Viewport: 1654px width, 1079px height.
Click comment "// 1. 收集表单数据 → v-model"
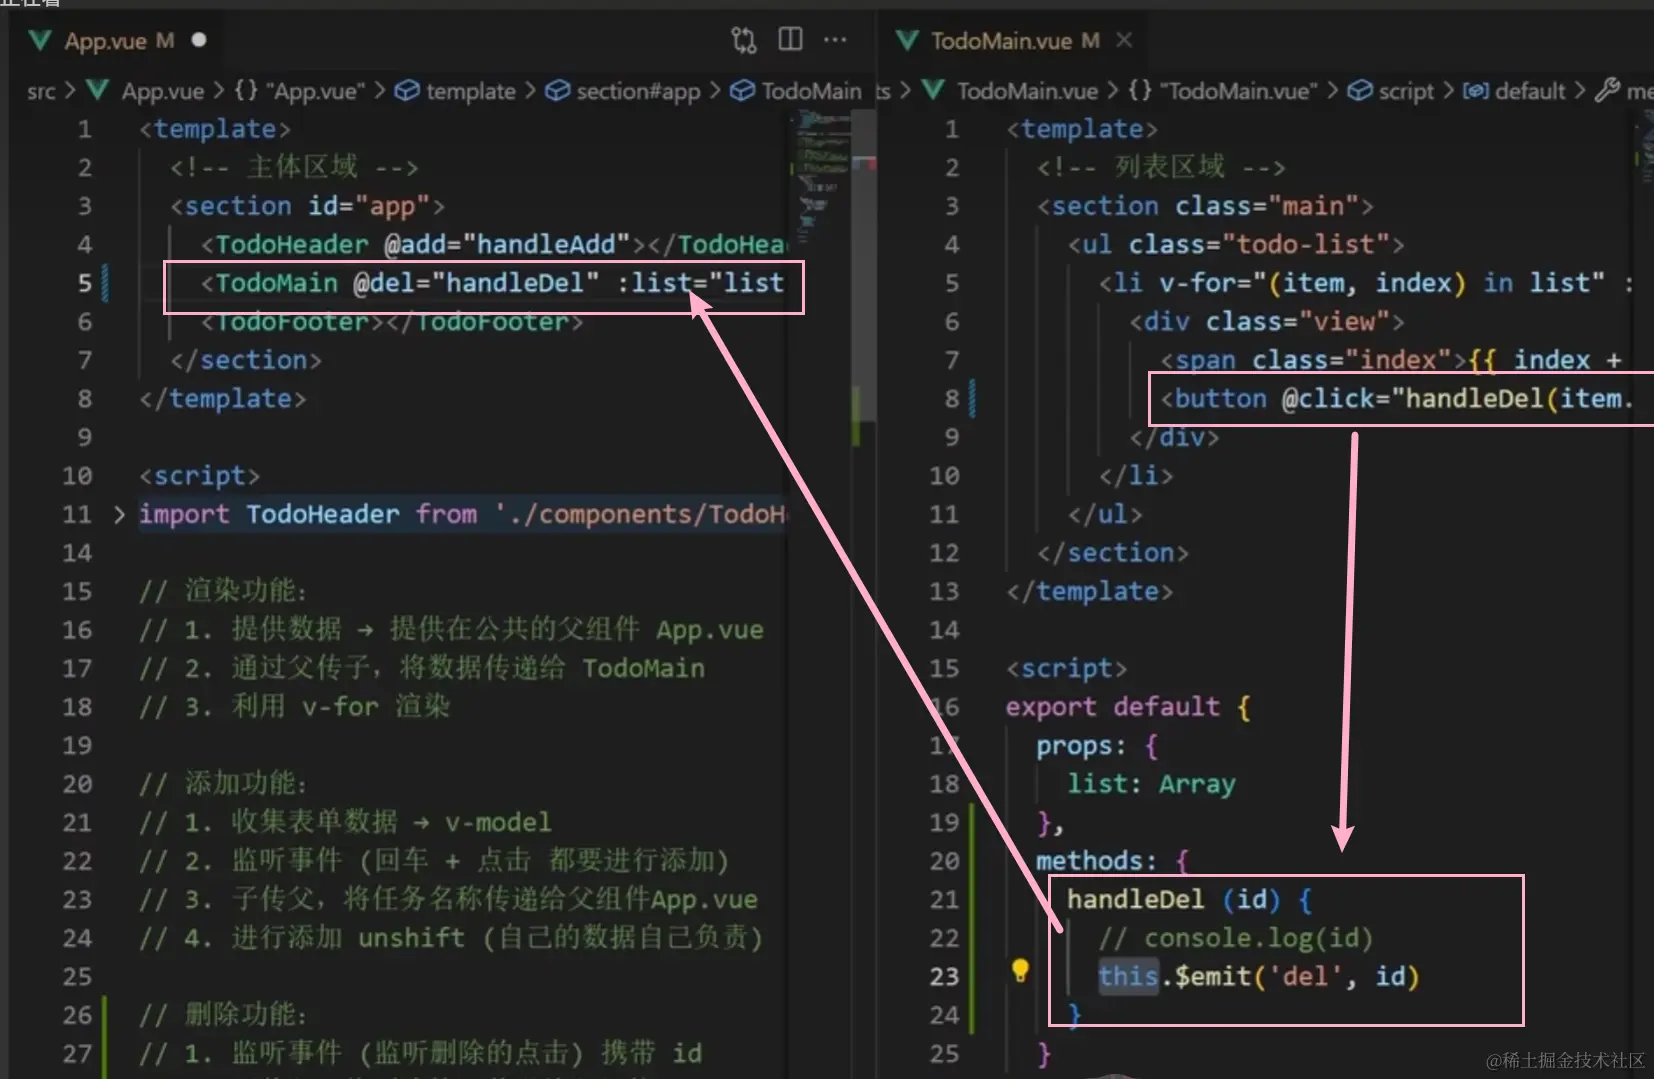(345, 822)
